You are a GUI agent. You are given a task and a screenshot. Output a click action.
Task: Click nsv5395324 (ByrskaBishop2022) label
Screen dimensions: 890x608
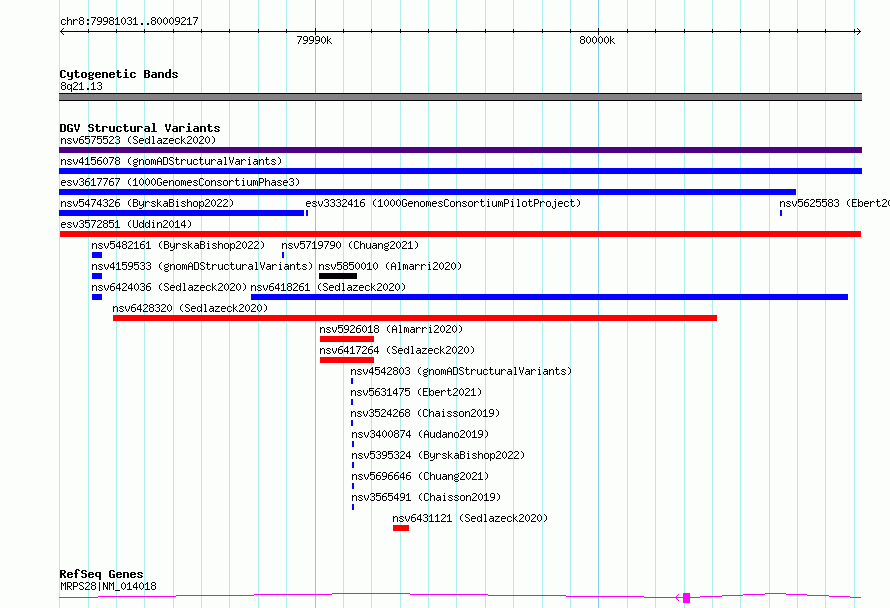tap(438, 455)
